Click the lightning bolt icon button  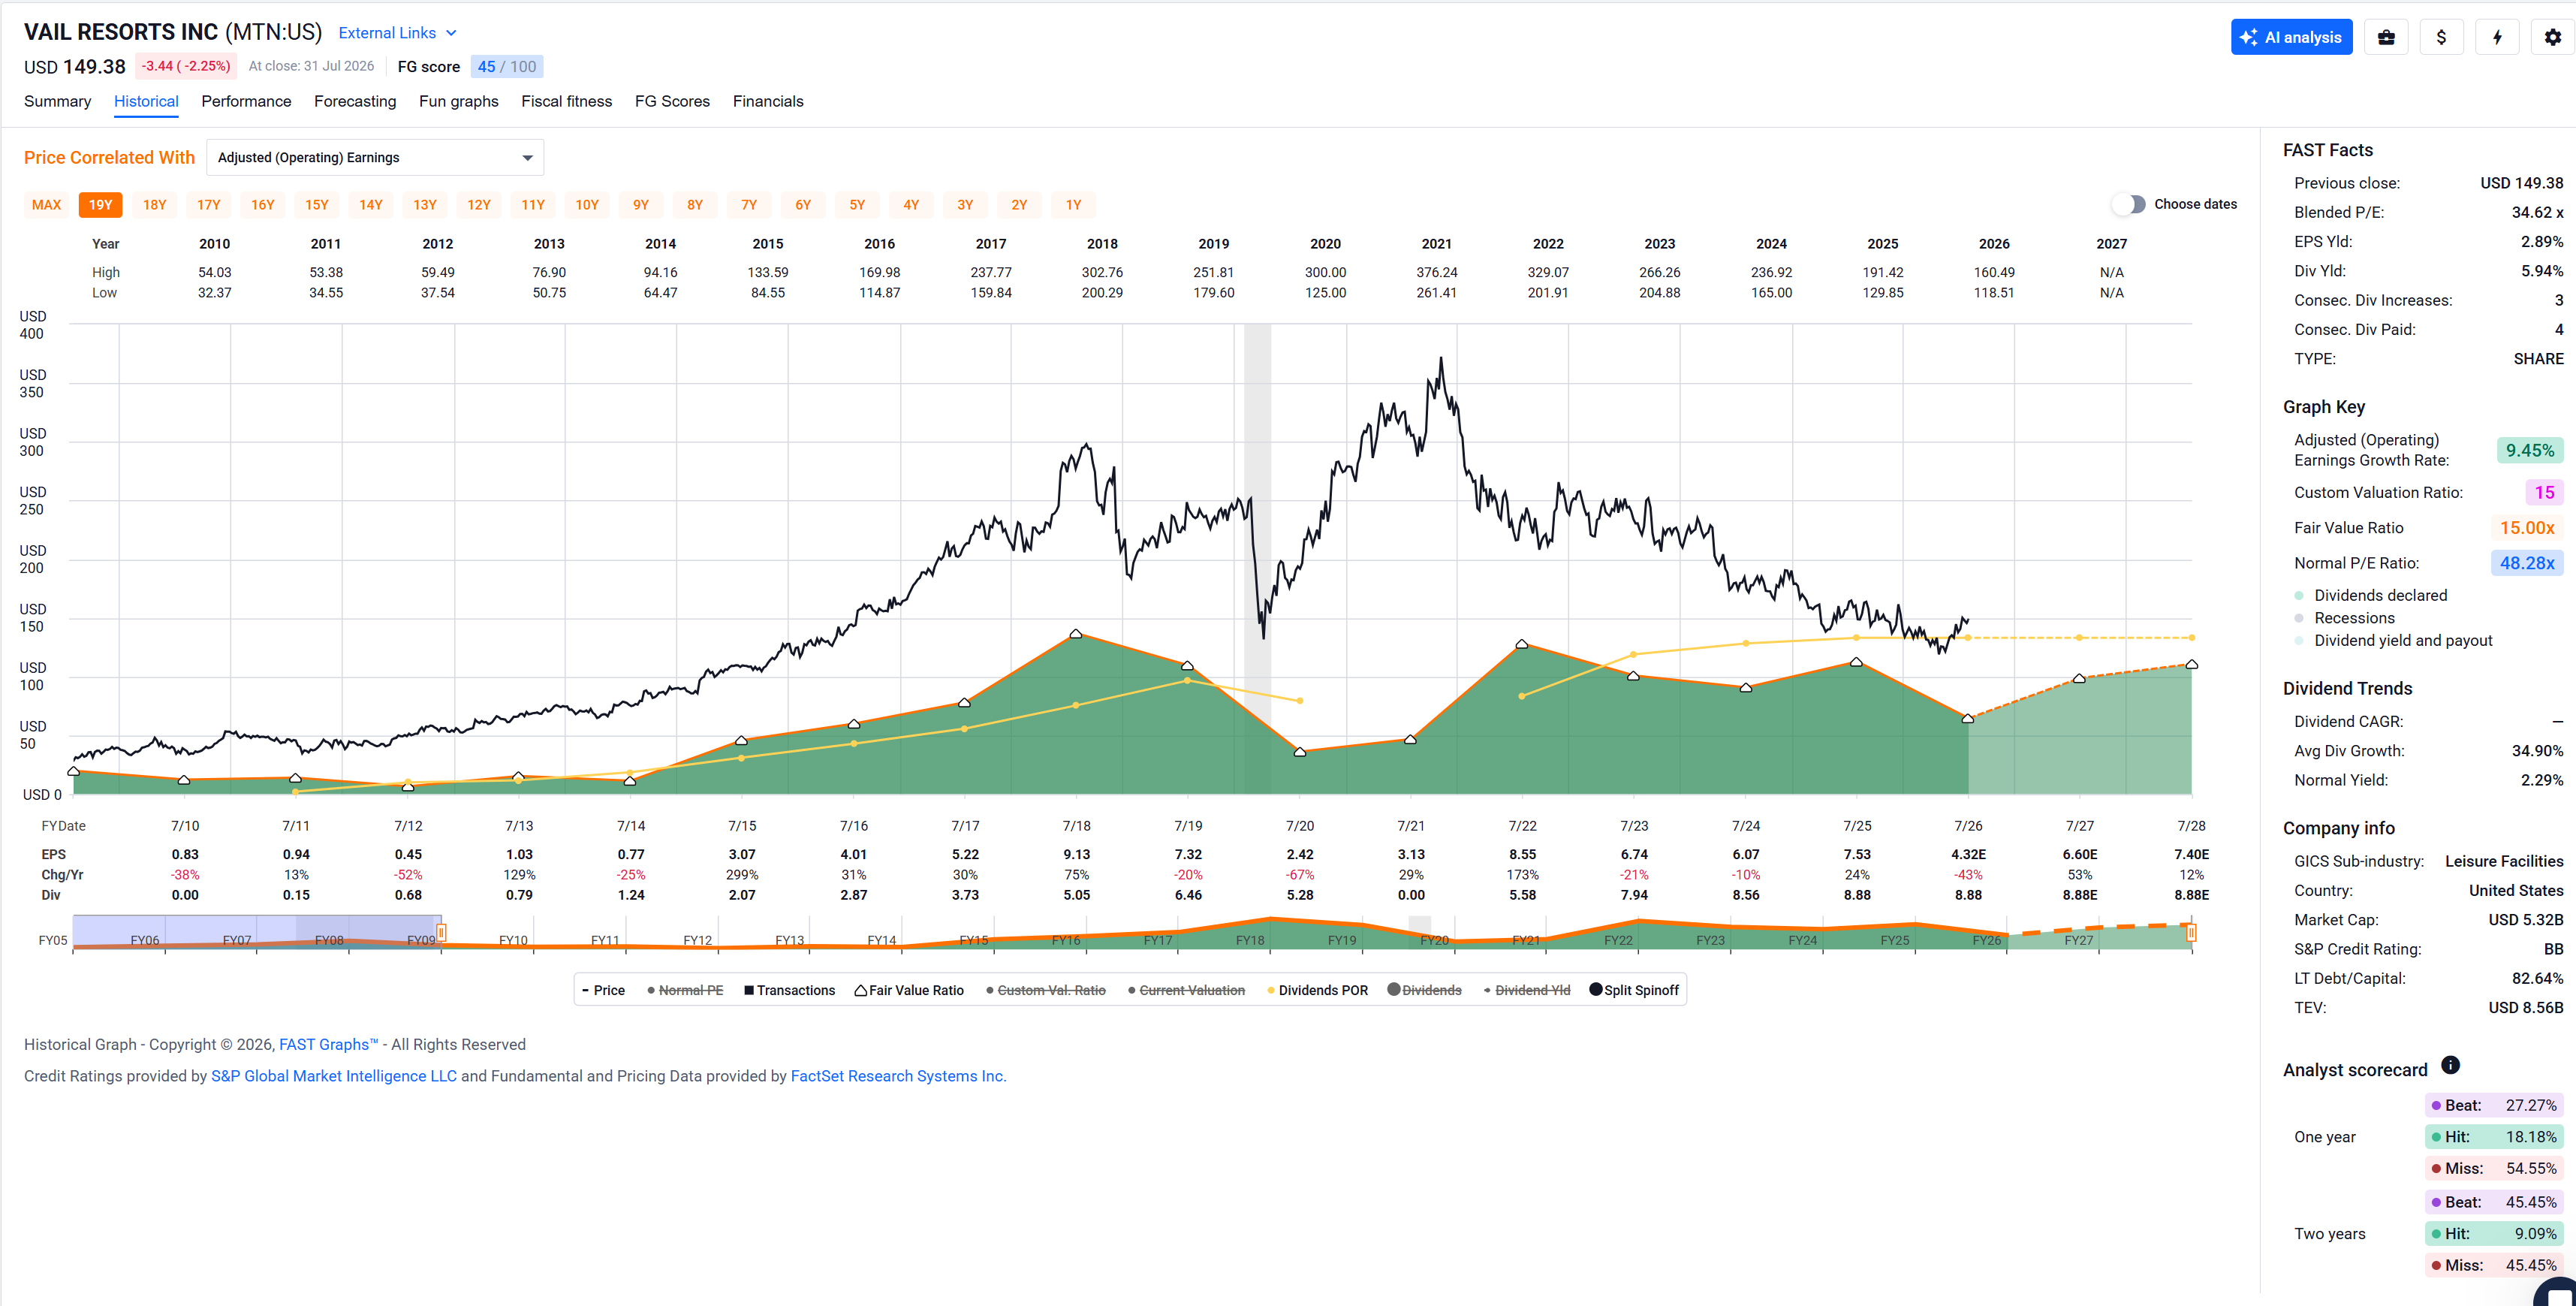2497,37
